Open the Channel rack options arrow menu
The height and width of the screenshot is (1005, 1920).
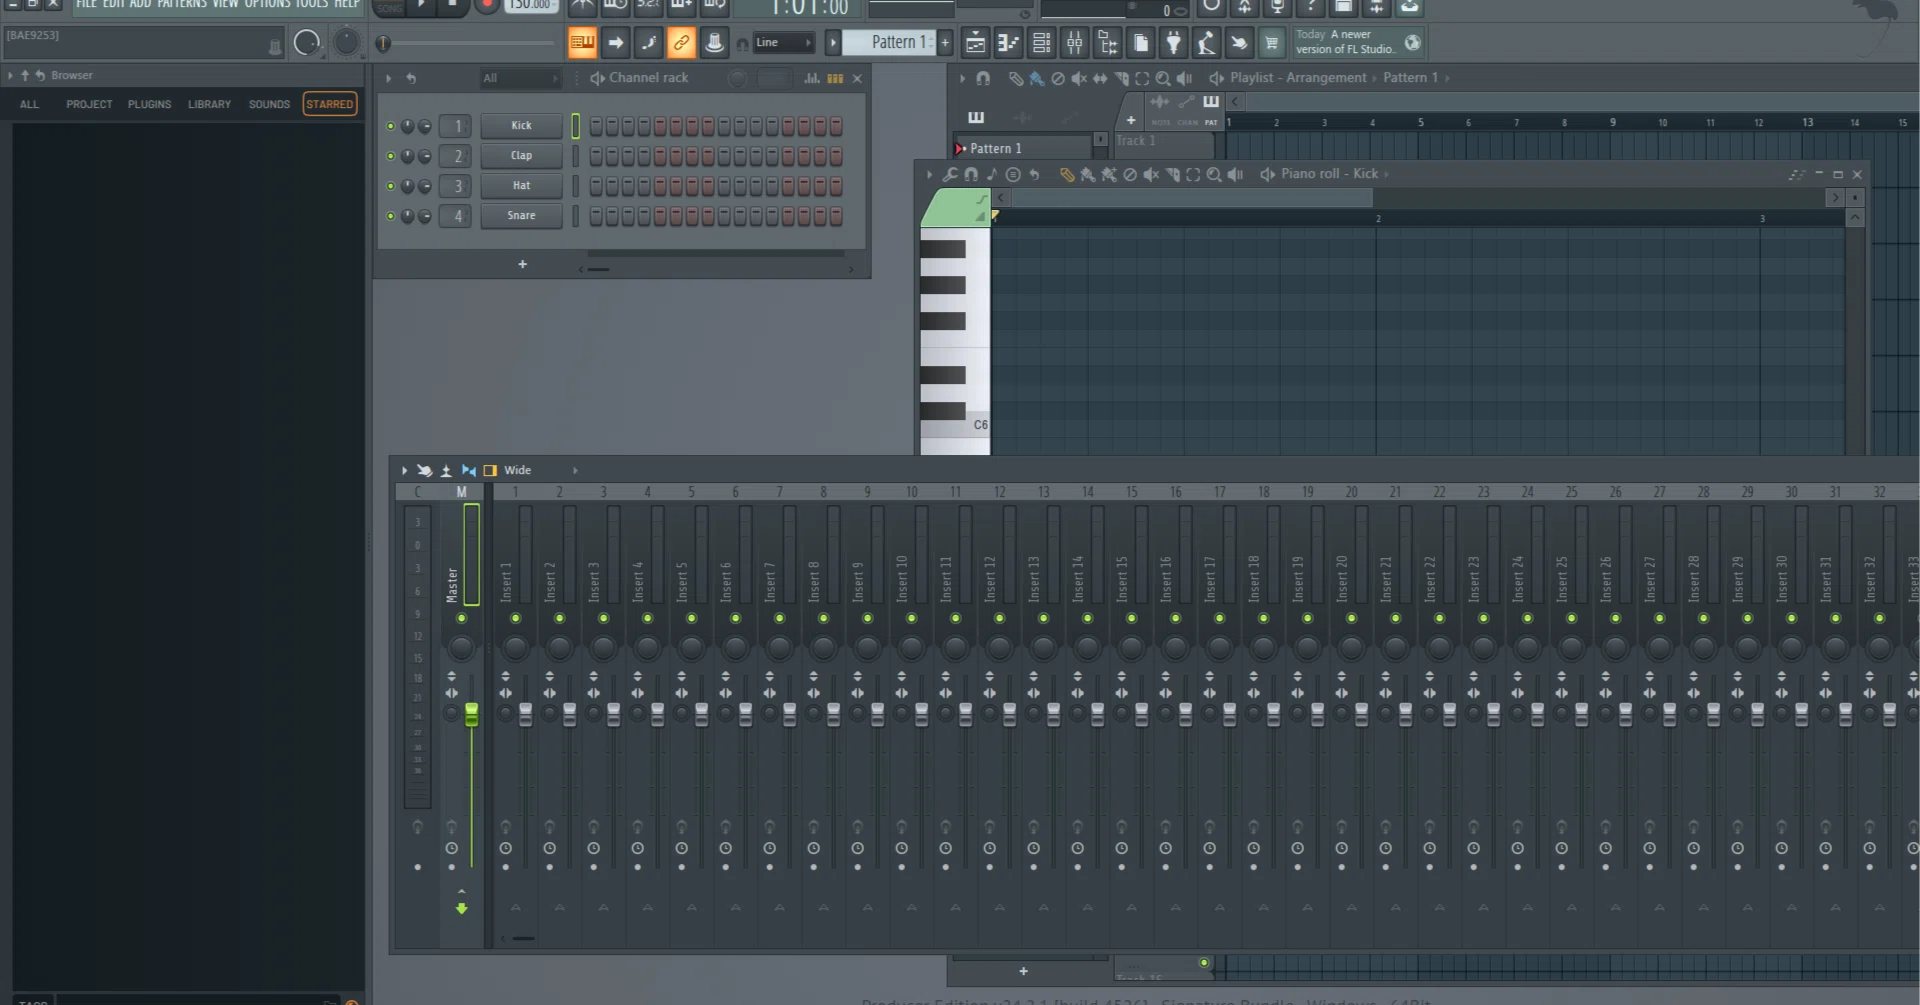[x=388, y=78]
